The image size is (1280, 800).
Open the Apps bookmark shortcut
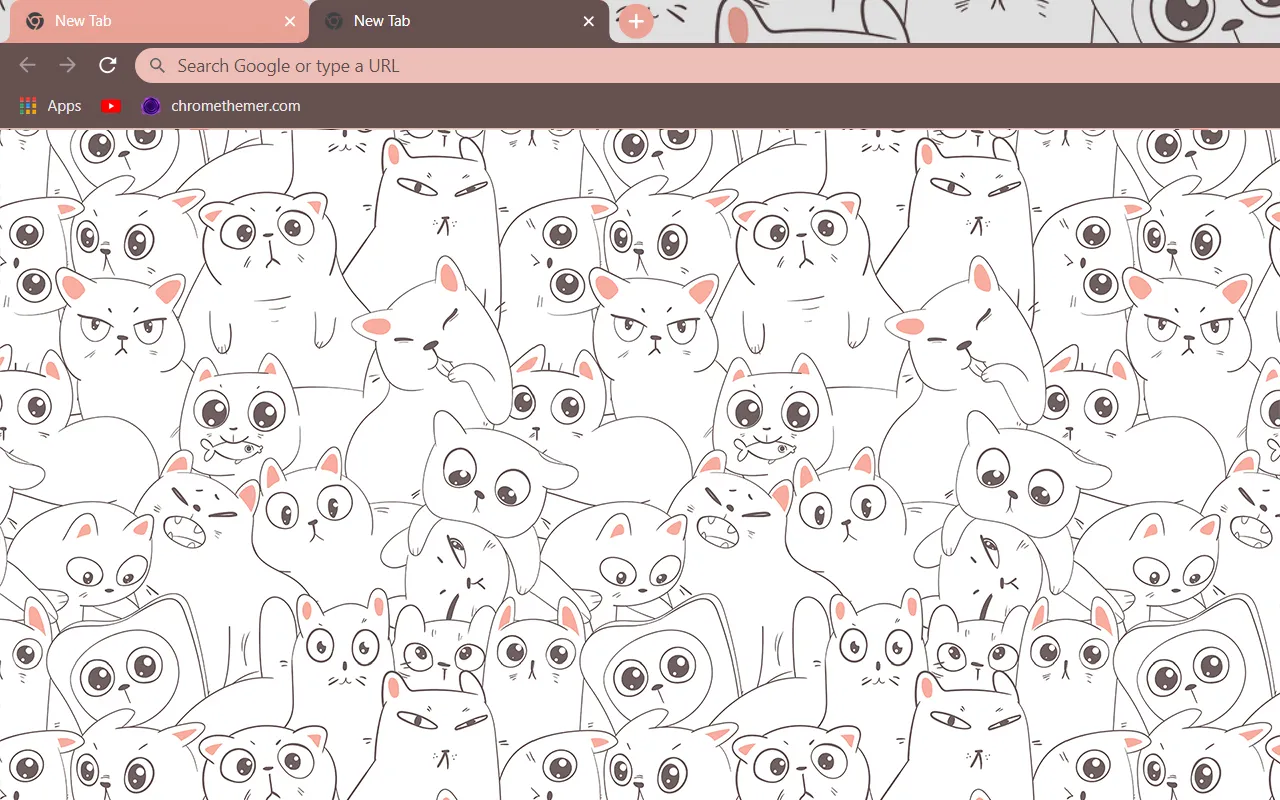[50, 106]
